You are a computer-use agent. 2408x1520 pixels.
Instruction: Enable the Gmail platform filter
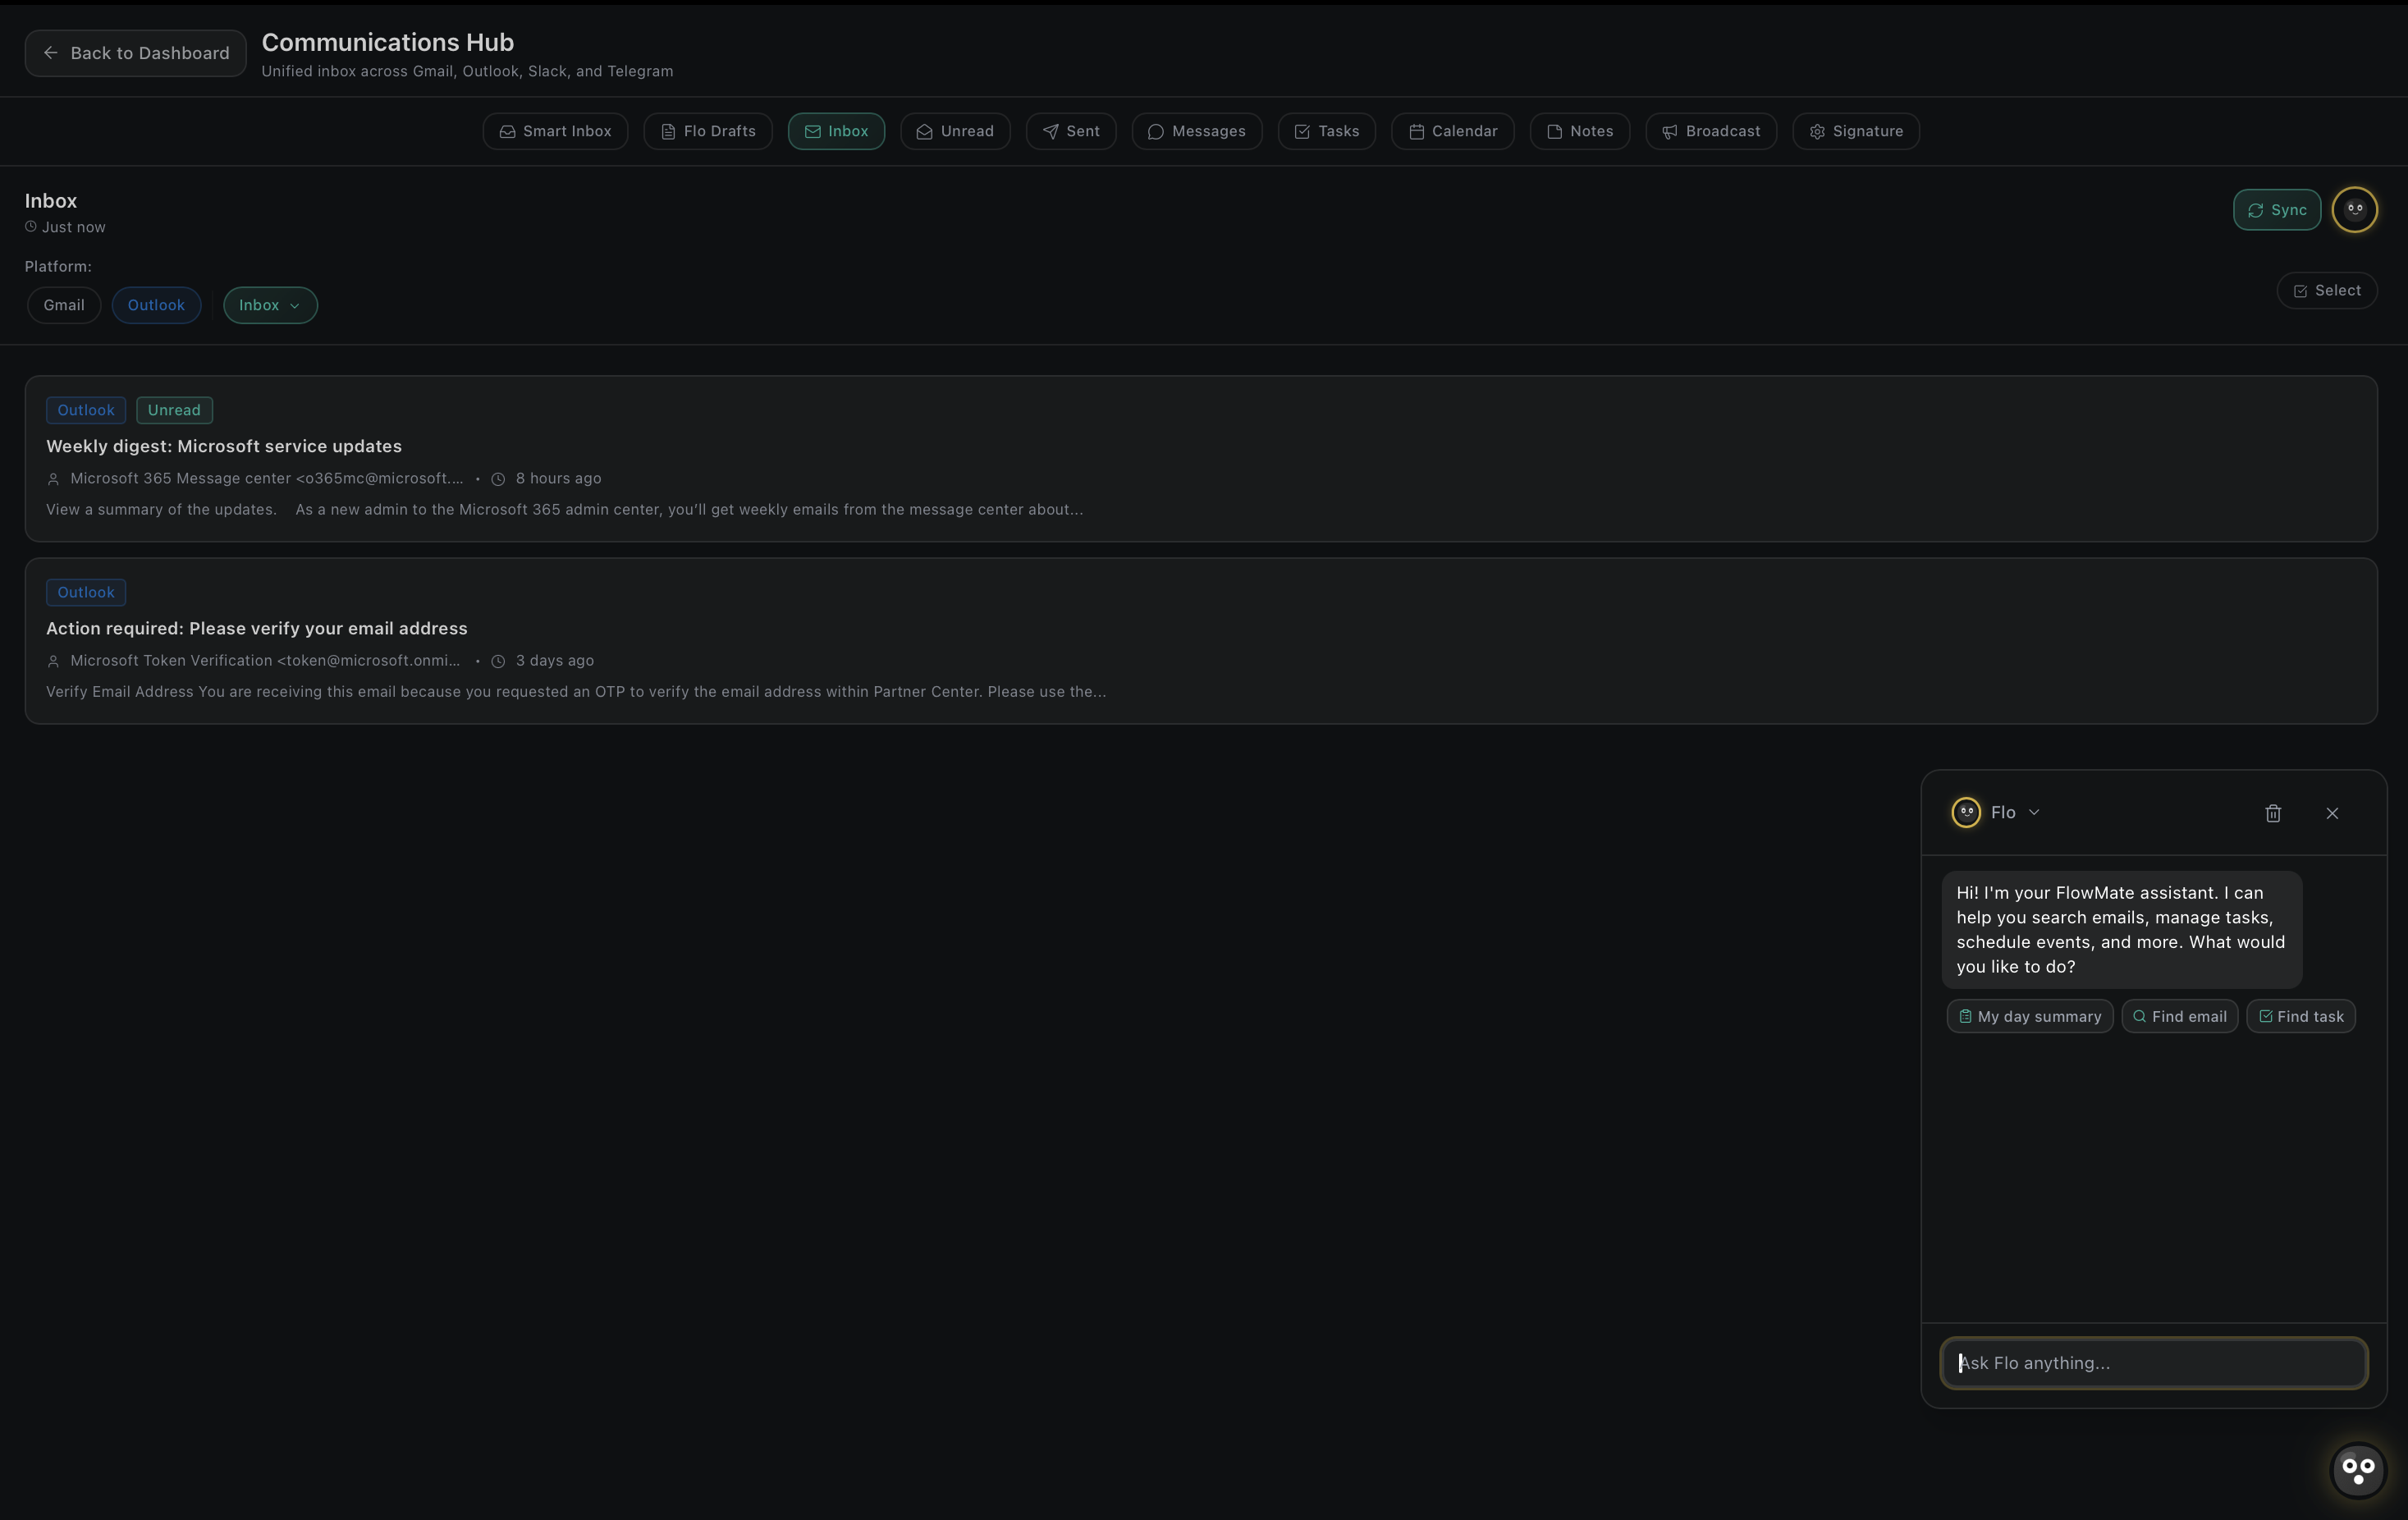pyautogui.click(x=63, y=305)
